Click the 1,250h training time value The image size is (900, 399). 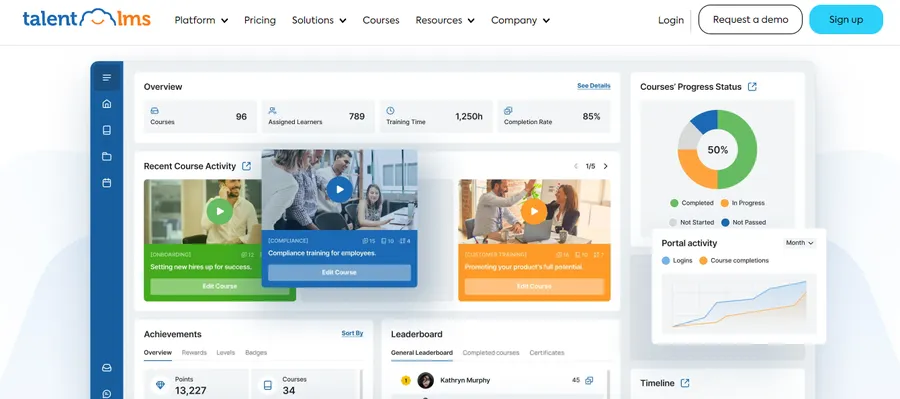click(x=469, y=117)
